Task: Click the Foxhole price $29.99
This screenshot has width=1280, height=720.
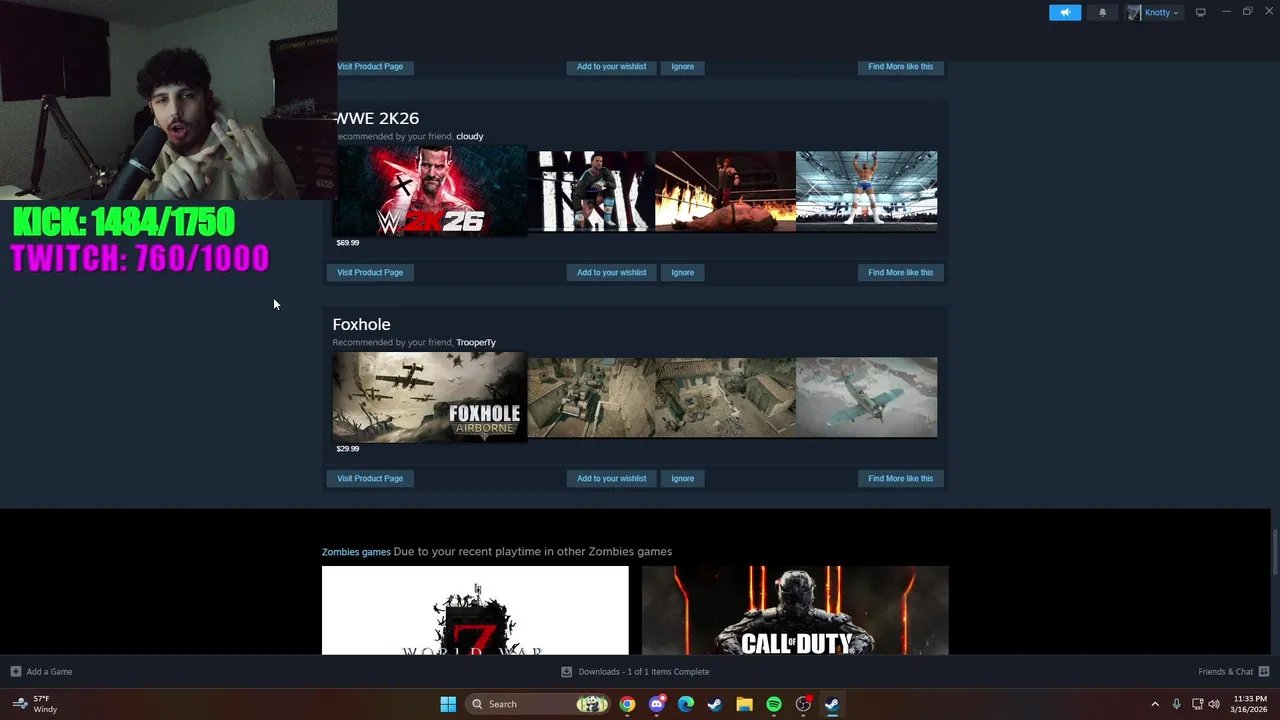Action: click(348, 449)
